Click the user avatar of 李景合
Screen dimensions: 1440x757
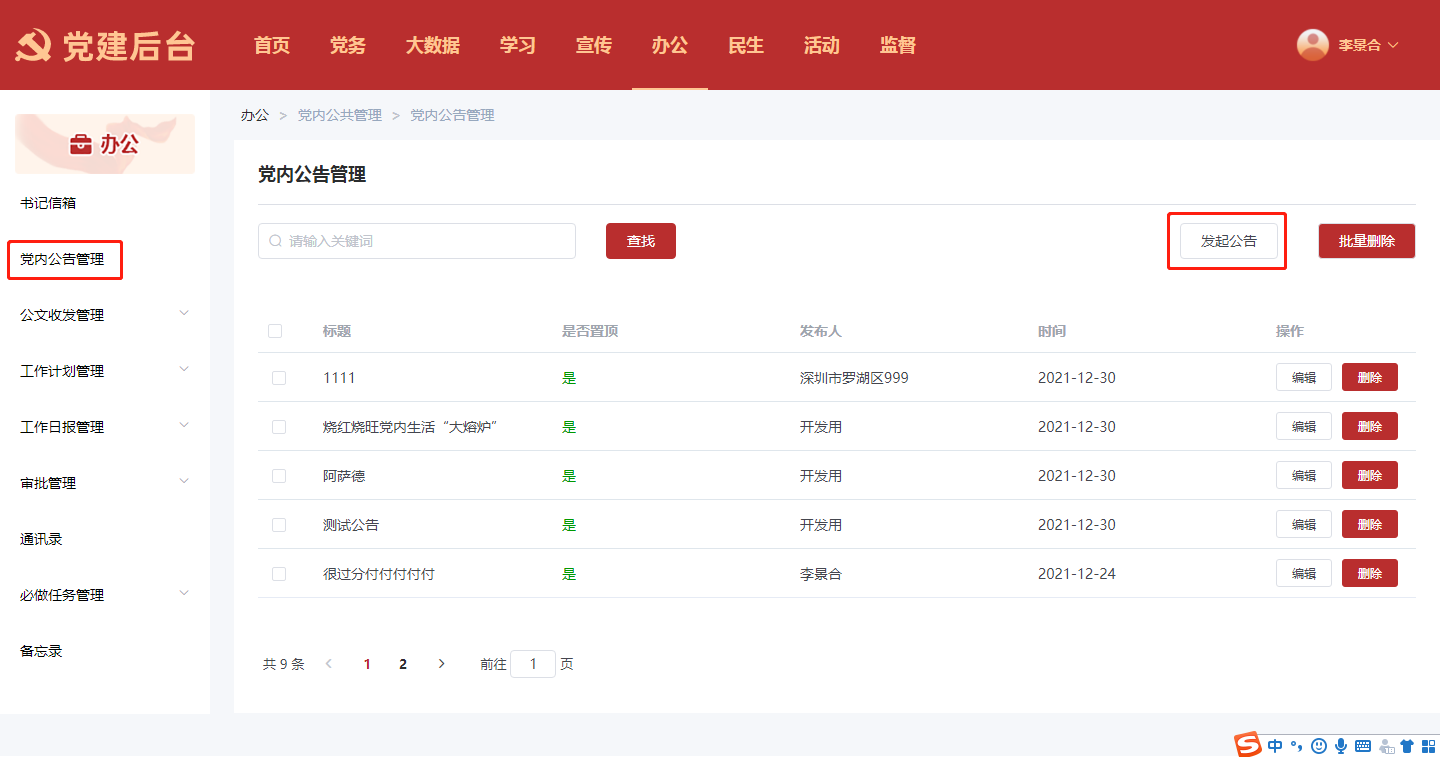pos(1312,45)
